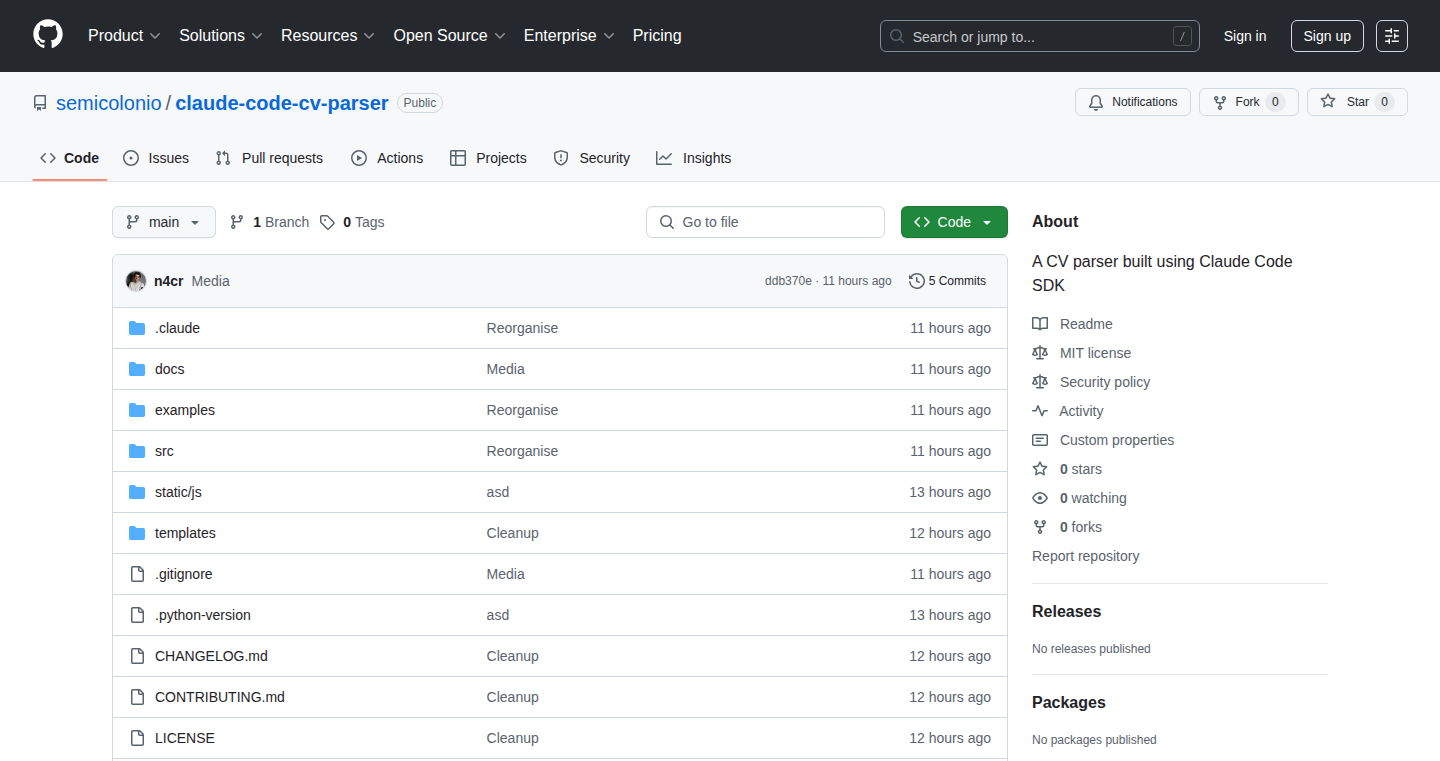Click the GitHub logo icon
The image size is (1440, 761).
click(x=48, y=35)
